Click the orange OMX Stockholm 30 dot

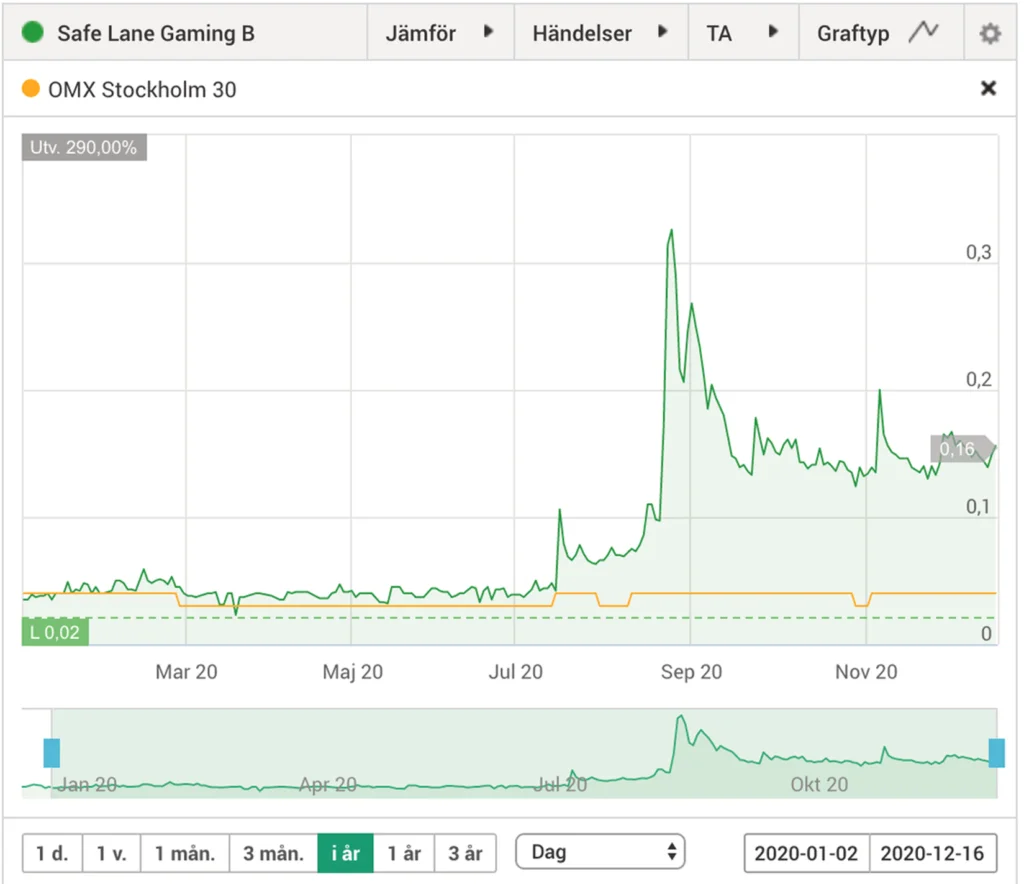point(31,88)
